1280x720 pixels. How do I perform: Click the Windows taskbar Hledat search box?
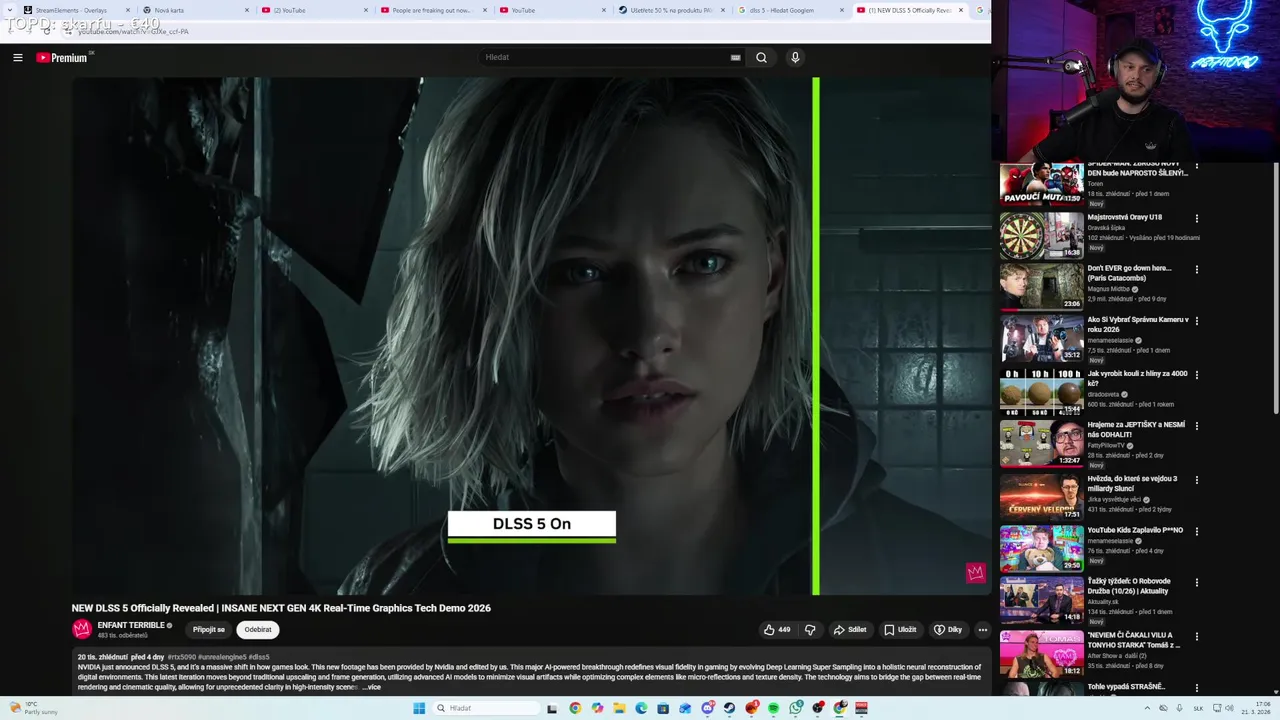[485, 708]
